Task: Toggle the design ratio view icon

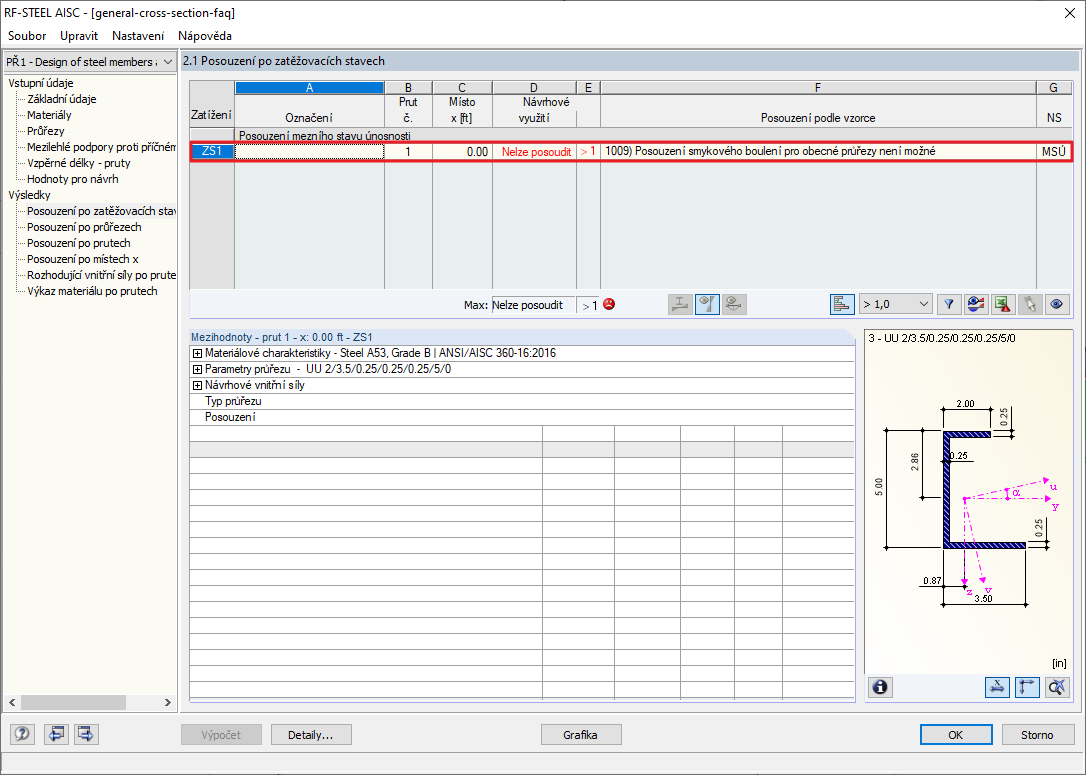Action: [x=707, y=304]
